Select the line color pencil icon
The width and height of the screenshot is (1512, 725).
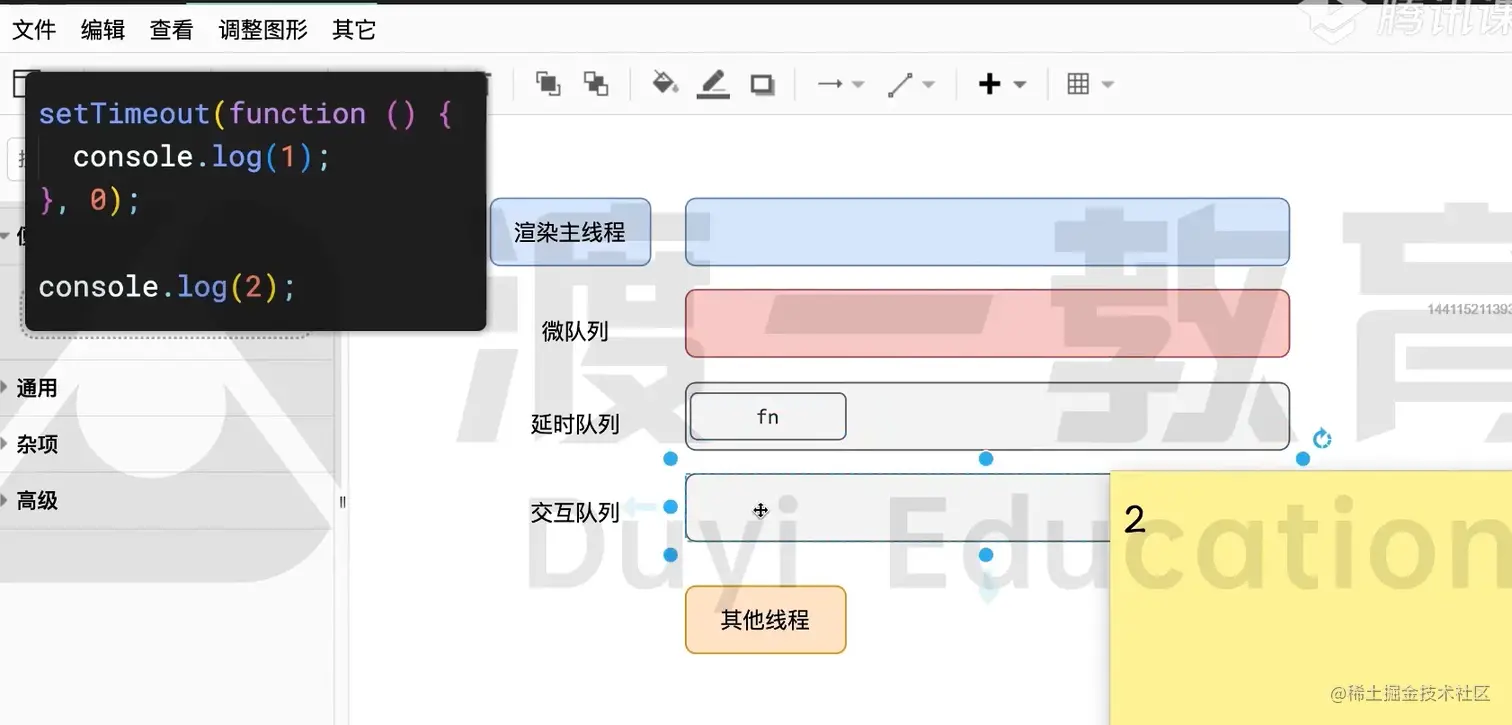(x=713, y=84)
